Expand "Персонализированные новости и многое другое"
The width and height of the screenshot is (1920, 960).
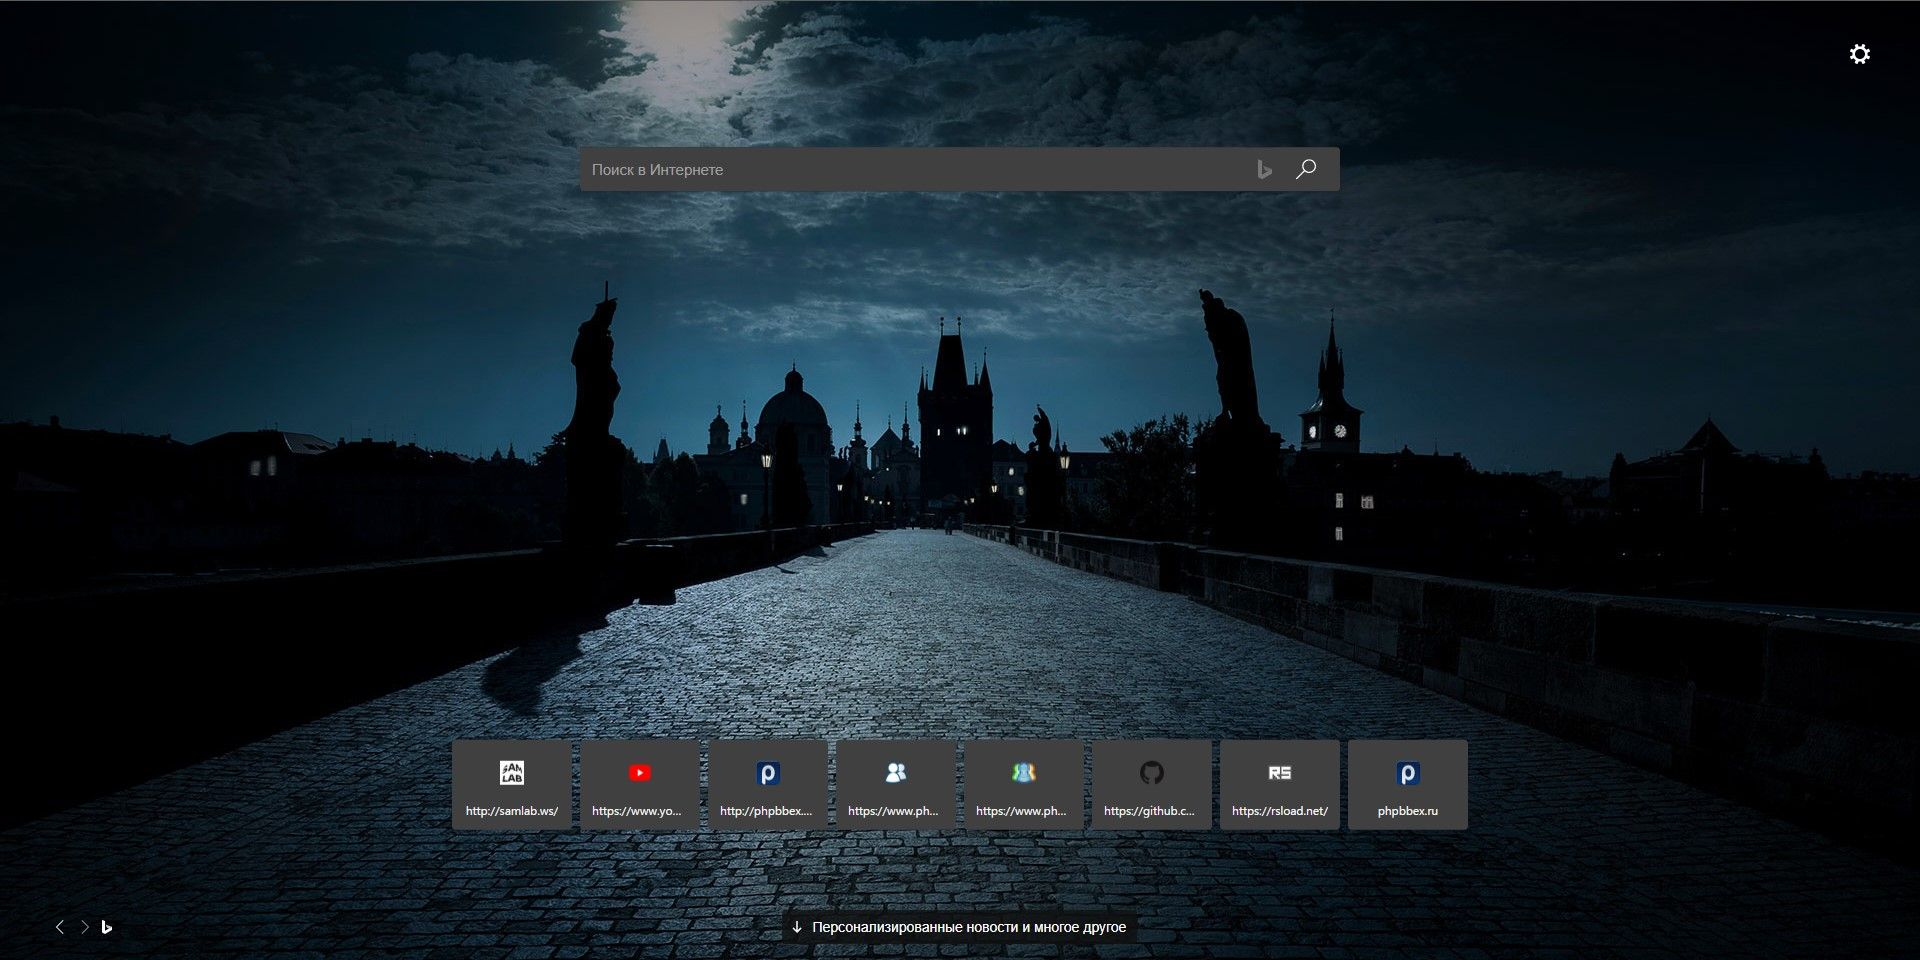(959, 927)
